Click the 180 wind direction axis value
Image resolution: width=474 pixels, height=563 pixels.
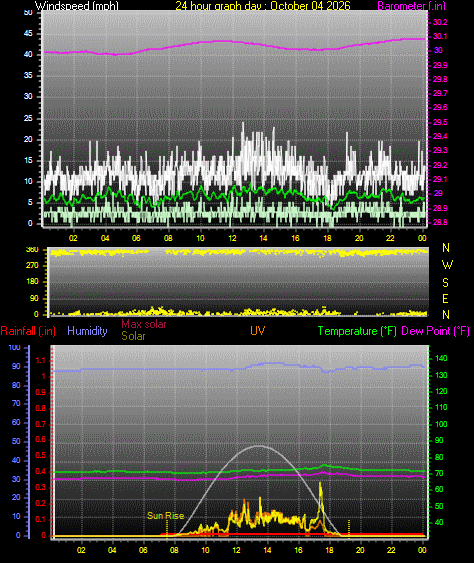click(x=32, y=282)
